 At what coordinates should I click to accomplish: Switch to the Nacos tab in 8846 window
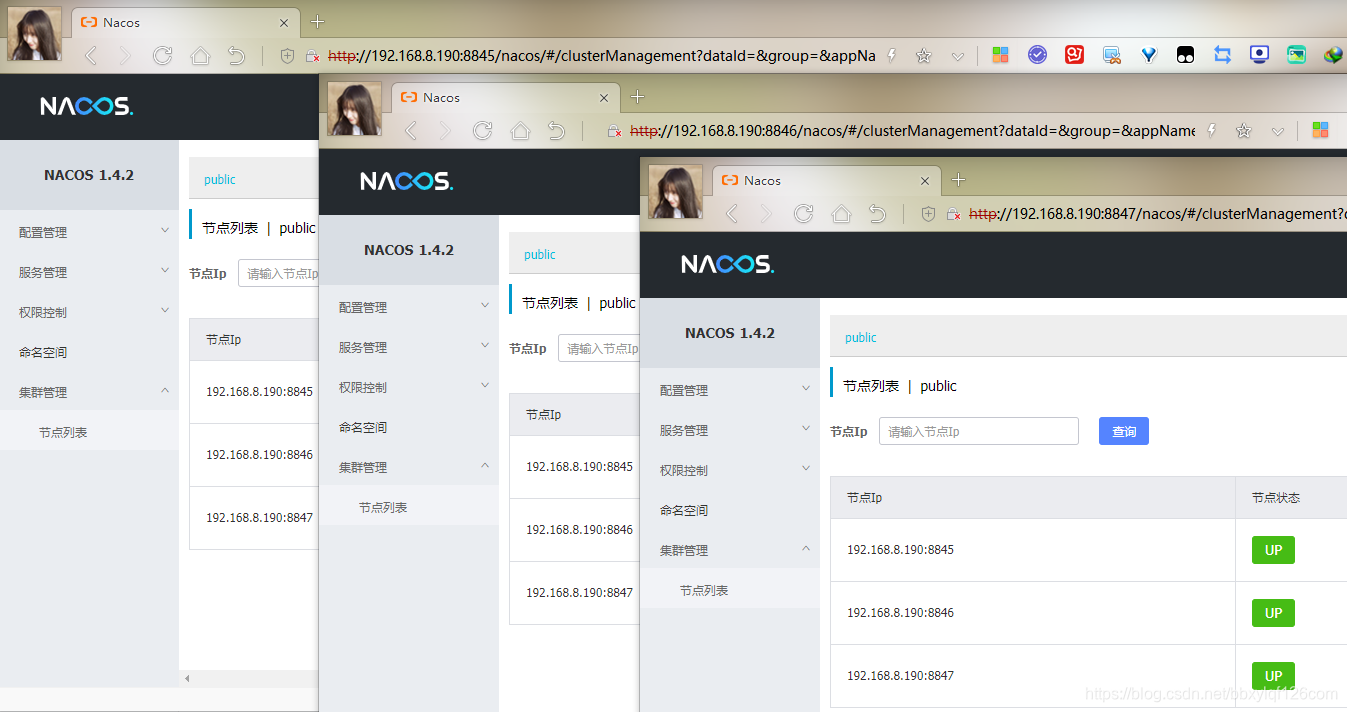point(505,97)
